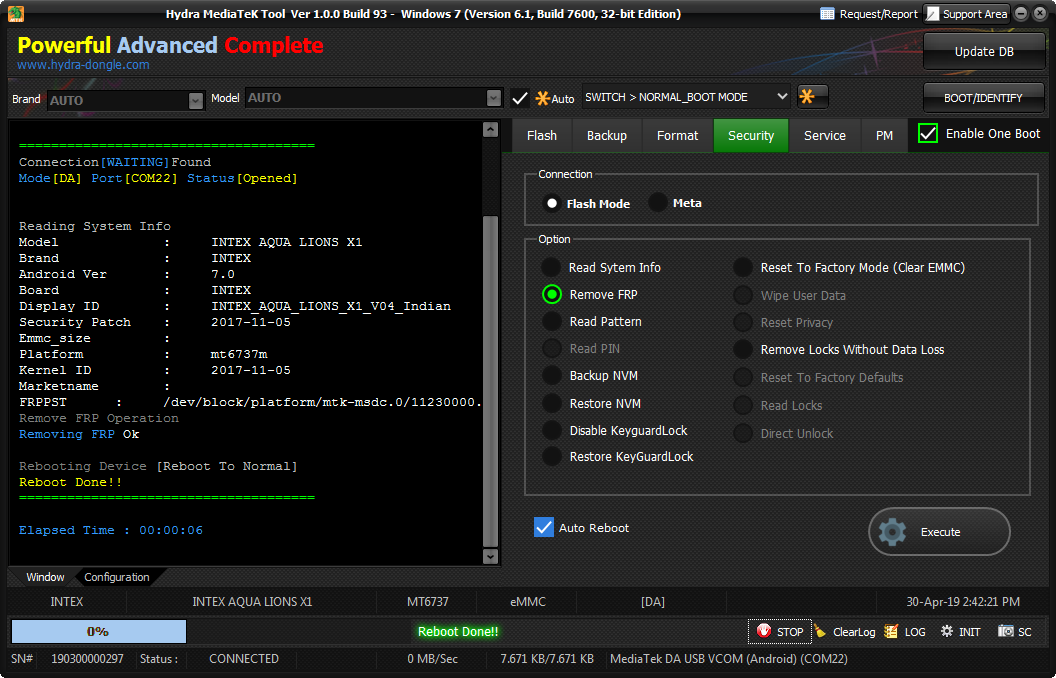Select Reset To Factory Mode (Clear EMMC)
This screenshot has width=1056, height=678.
click(x=743, y=267)
